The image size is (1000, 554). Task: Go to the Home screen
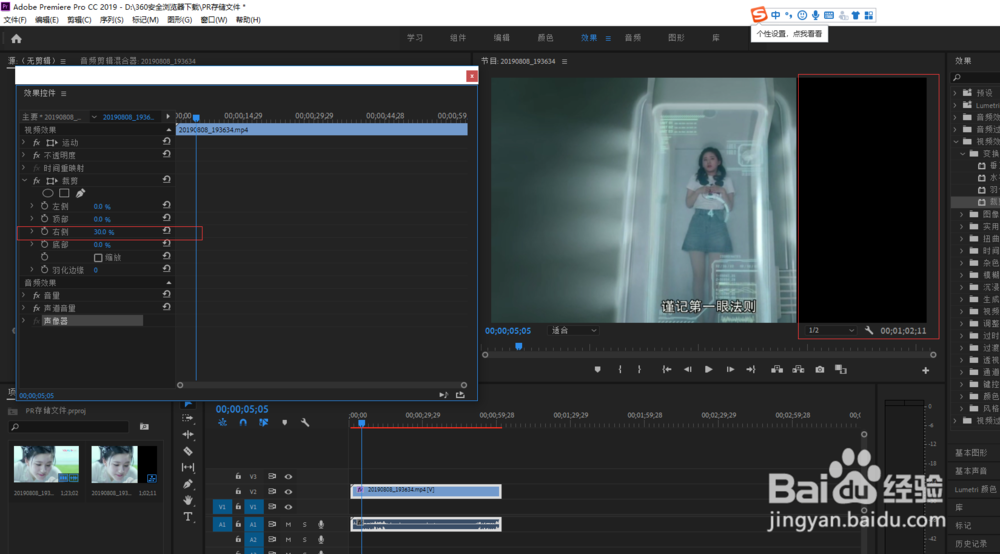[x=17, y=39]
